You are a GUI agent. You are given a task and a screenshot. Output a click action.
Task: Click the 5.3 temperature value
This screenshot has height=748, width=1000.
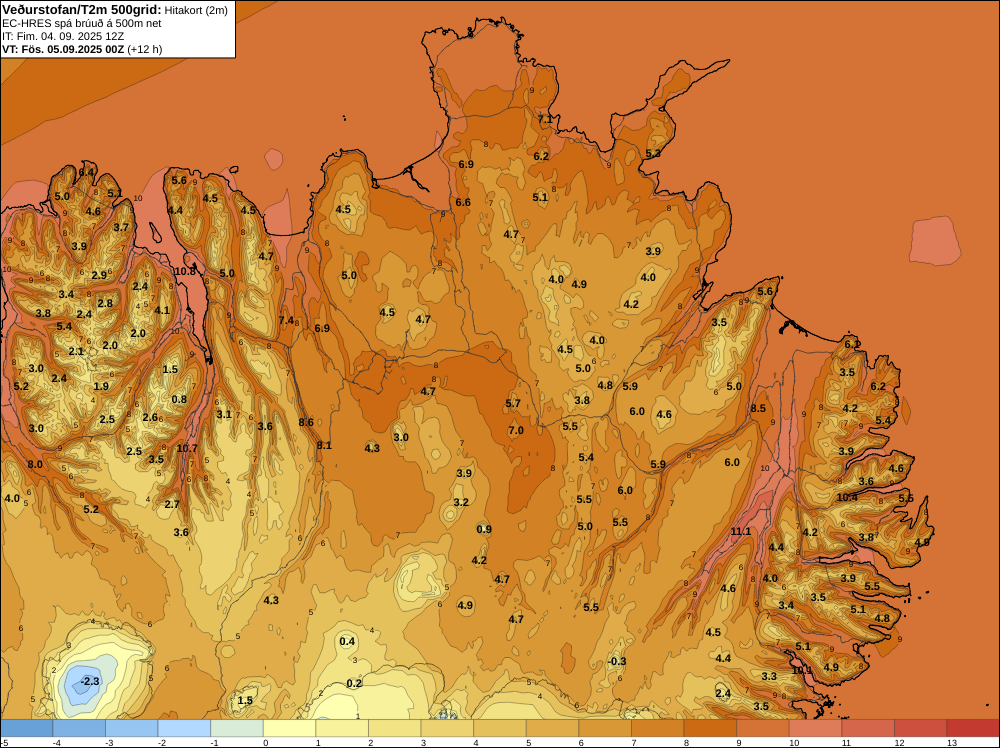653,153
